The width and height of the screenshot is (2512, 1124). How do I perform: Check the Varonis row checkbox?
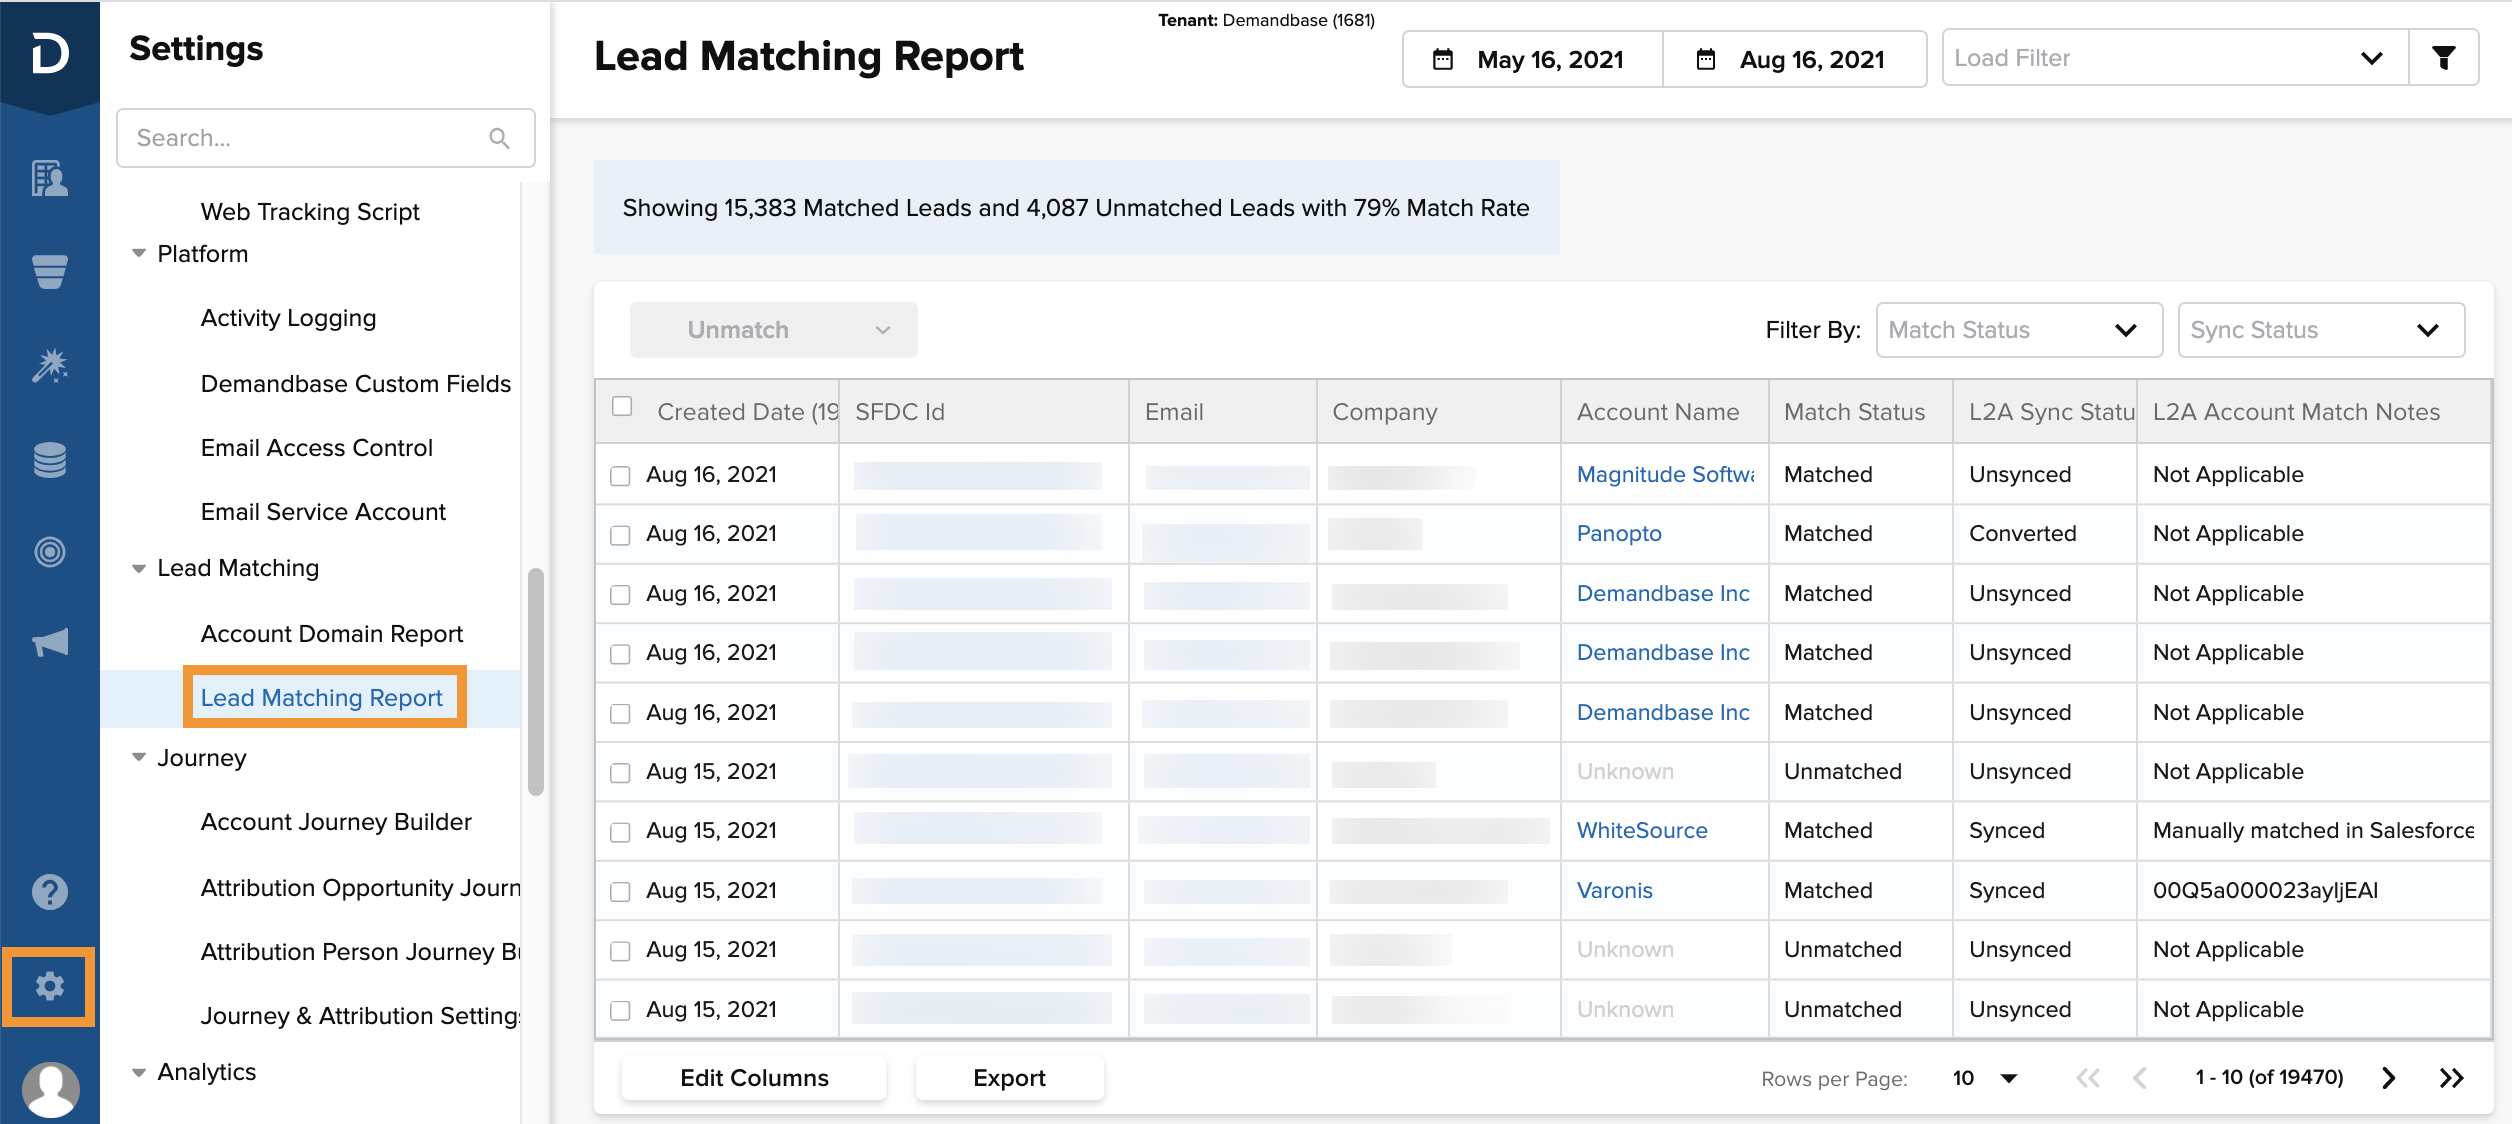click(x=620, y=891)
